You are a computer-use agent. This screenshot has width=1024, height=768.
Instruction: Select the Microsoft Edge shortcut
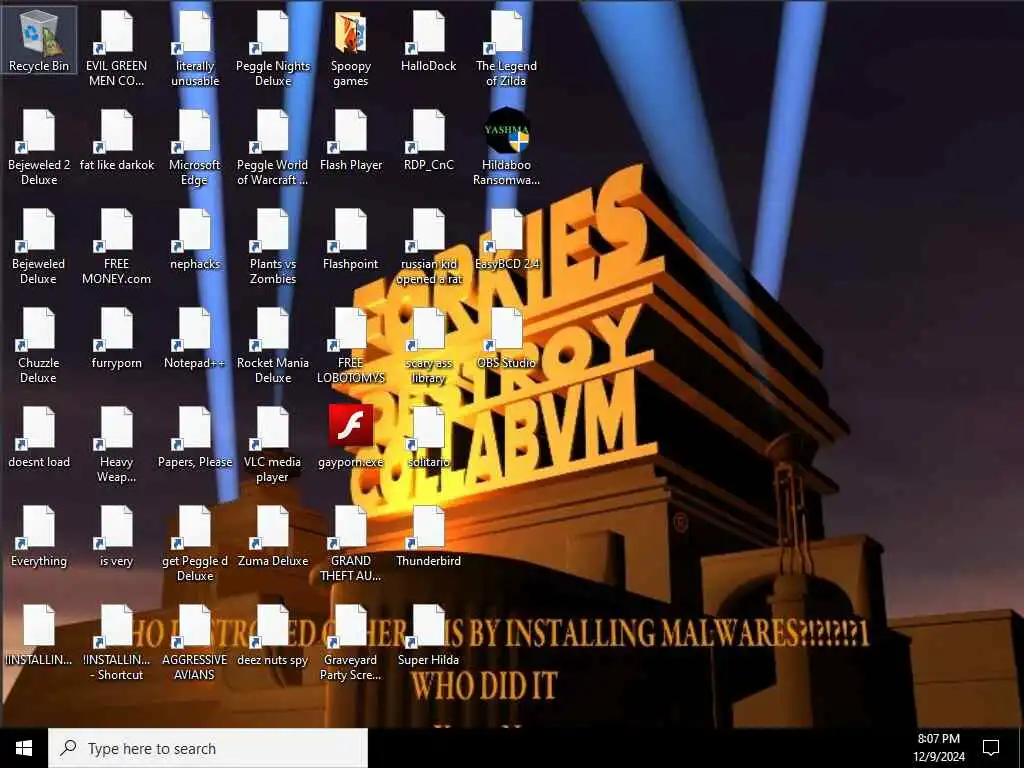[195, 146]
